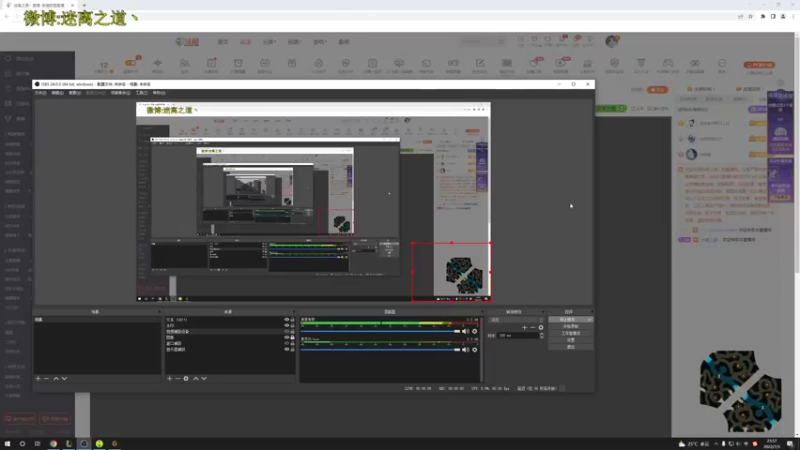Decrease transition duration with down arrow
800x450 pixels.
541,337
